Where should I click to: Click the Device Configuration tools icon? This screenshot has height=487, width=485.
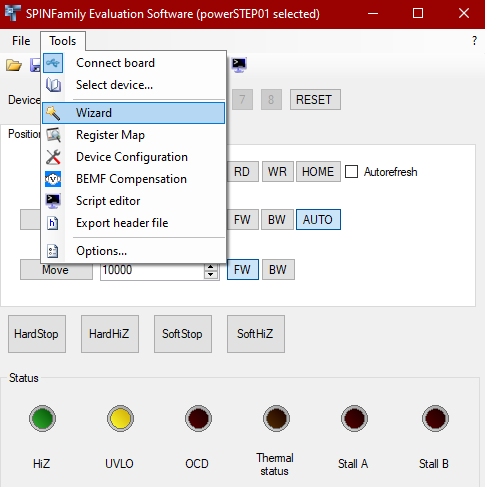[53, 157]
